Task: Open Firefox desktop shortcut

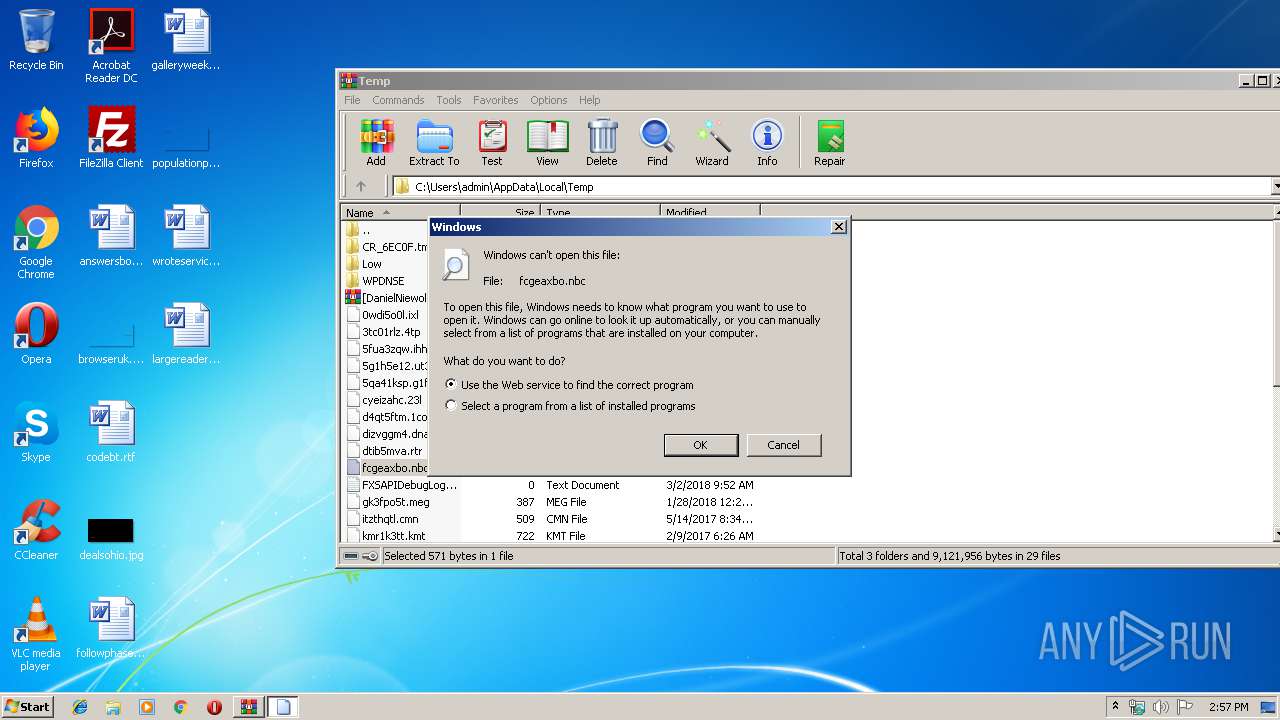Action: click(36, 138)
